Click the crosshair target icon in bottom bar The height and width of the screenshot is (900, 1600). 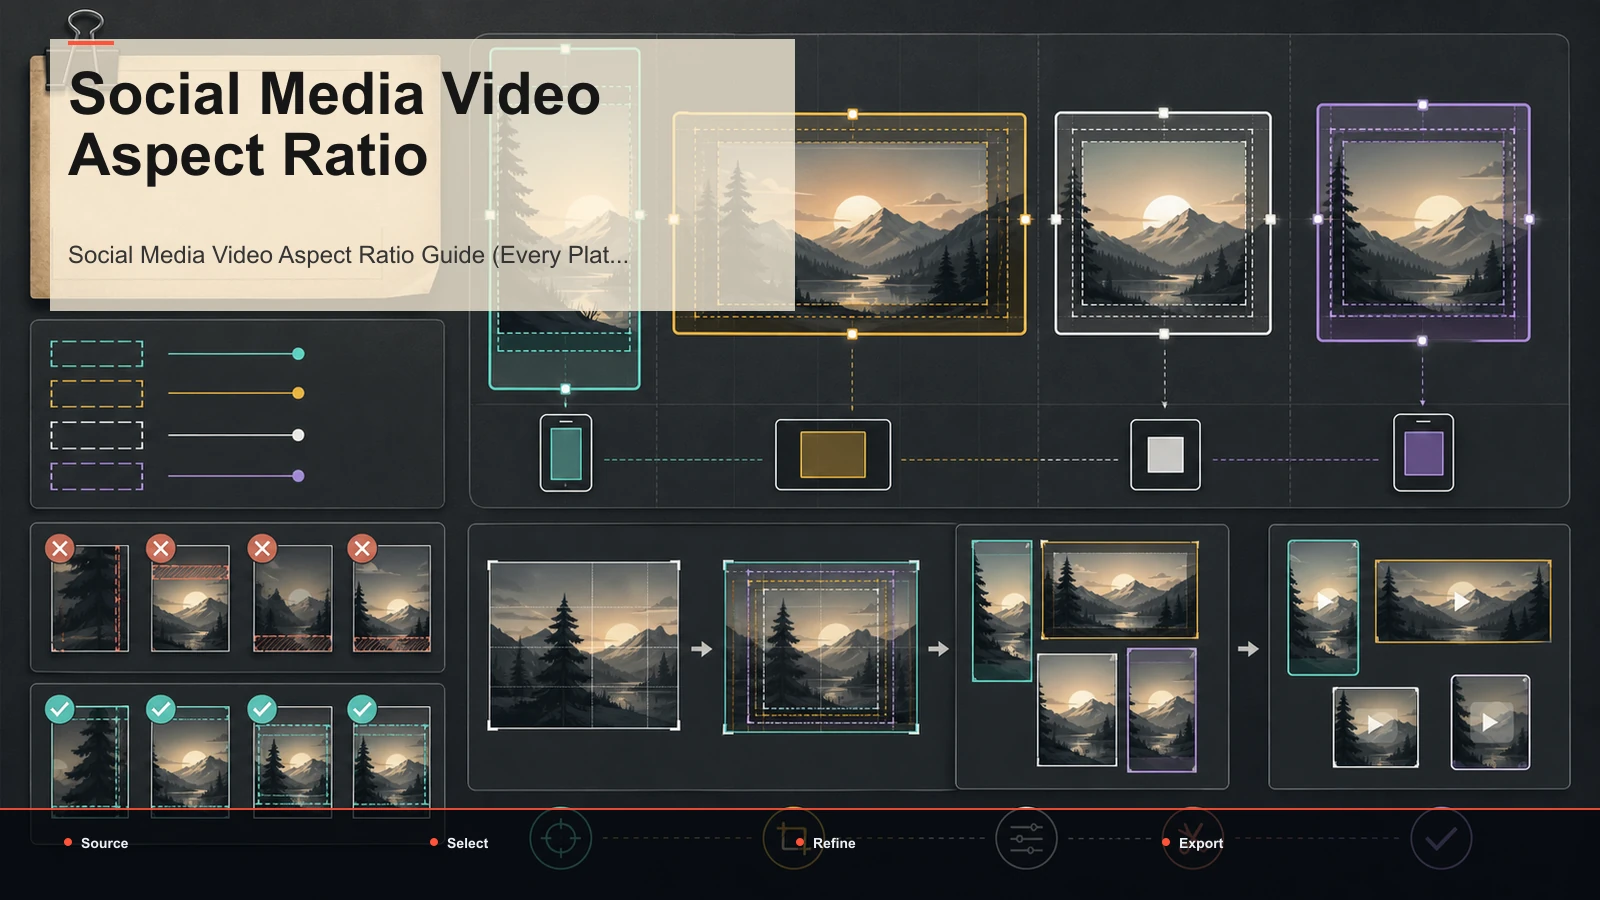click(560, 838)
